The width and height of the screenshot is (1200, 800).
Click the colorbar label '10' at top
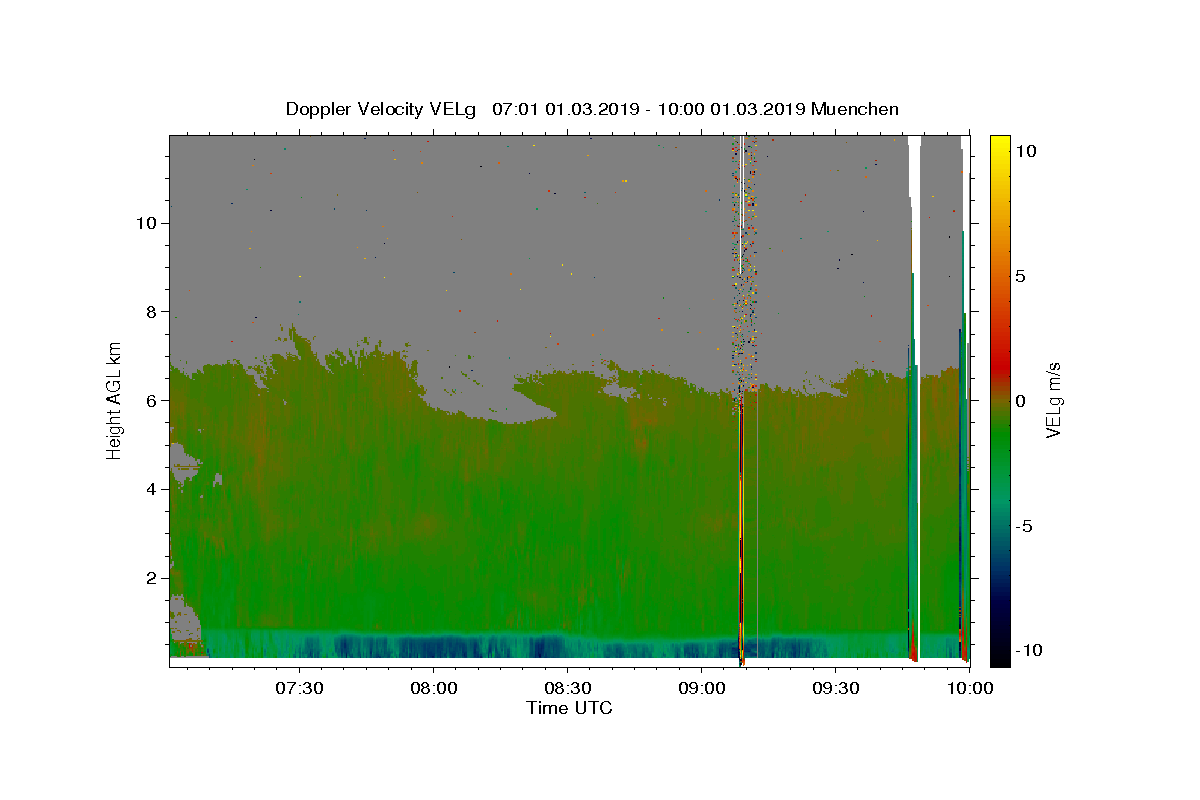coord(1025,151)
